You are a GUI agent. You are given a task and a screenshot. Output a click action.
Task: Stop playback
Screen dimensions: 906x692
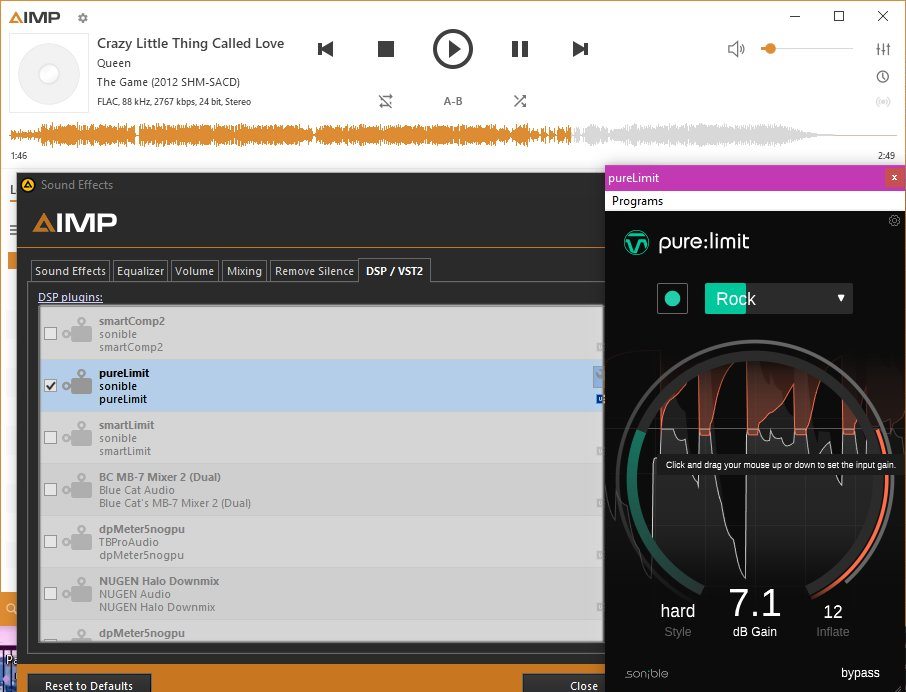click(386, 49)
